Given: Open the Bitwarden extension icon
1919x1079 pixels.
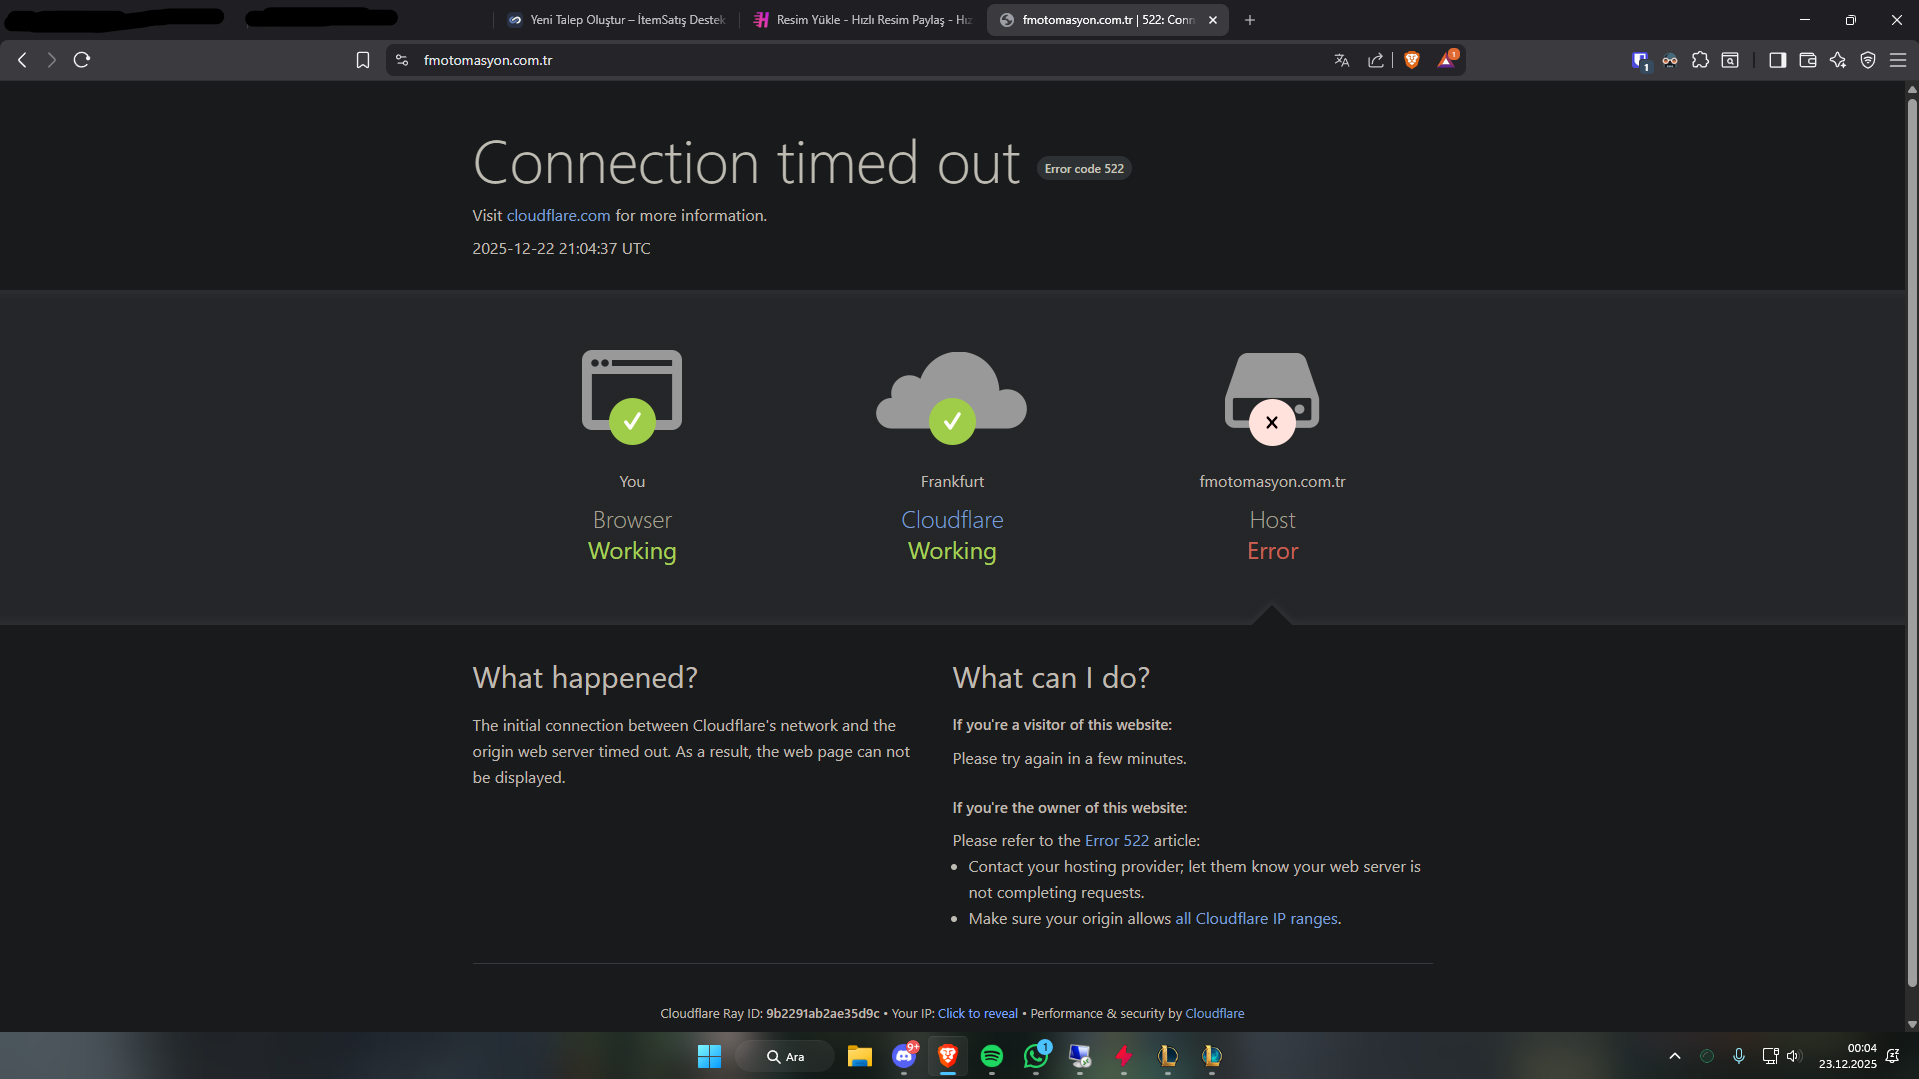Looking at the screenshot, I should point(1640,61).
